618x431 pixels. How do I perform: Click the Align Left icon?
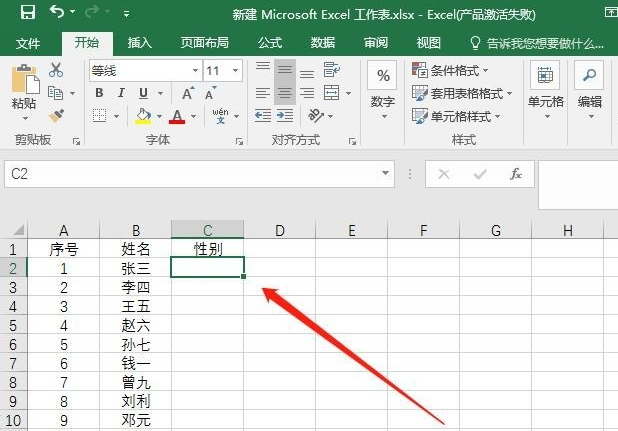coord(263,93)
